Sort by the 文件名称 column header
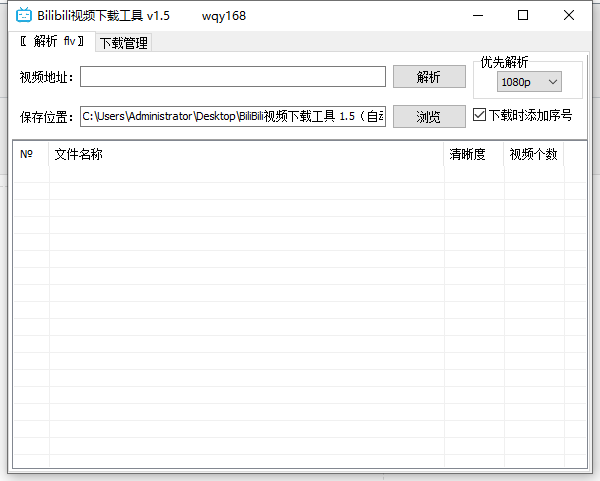The height and width of the screenshot is (481, 600). 245,155
